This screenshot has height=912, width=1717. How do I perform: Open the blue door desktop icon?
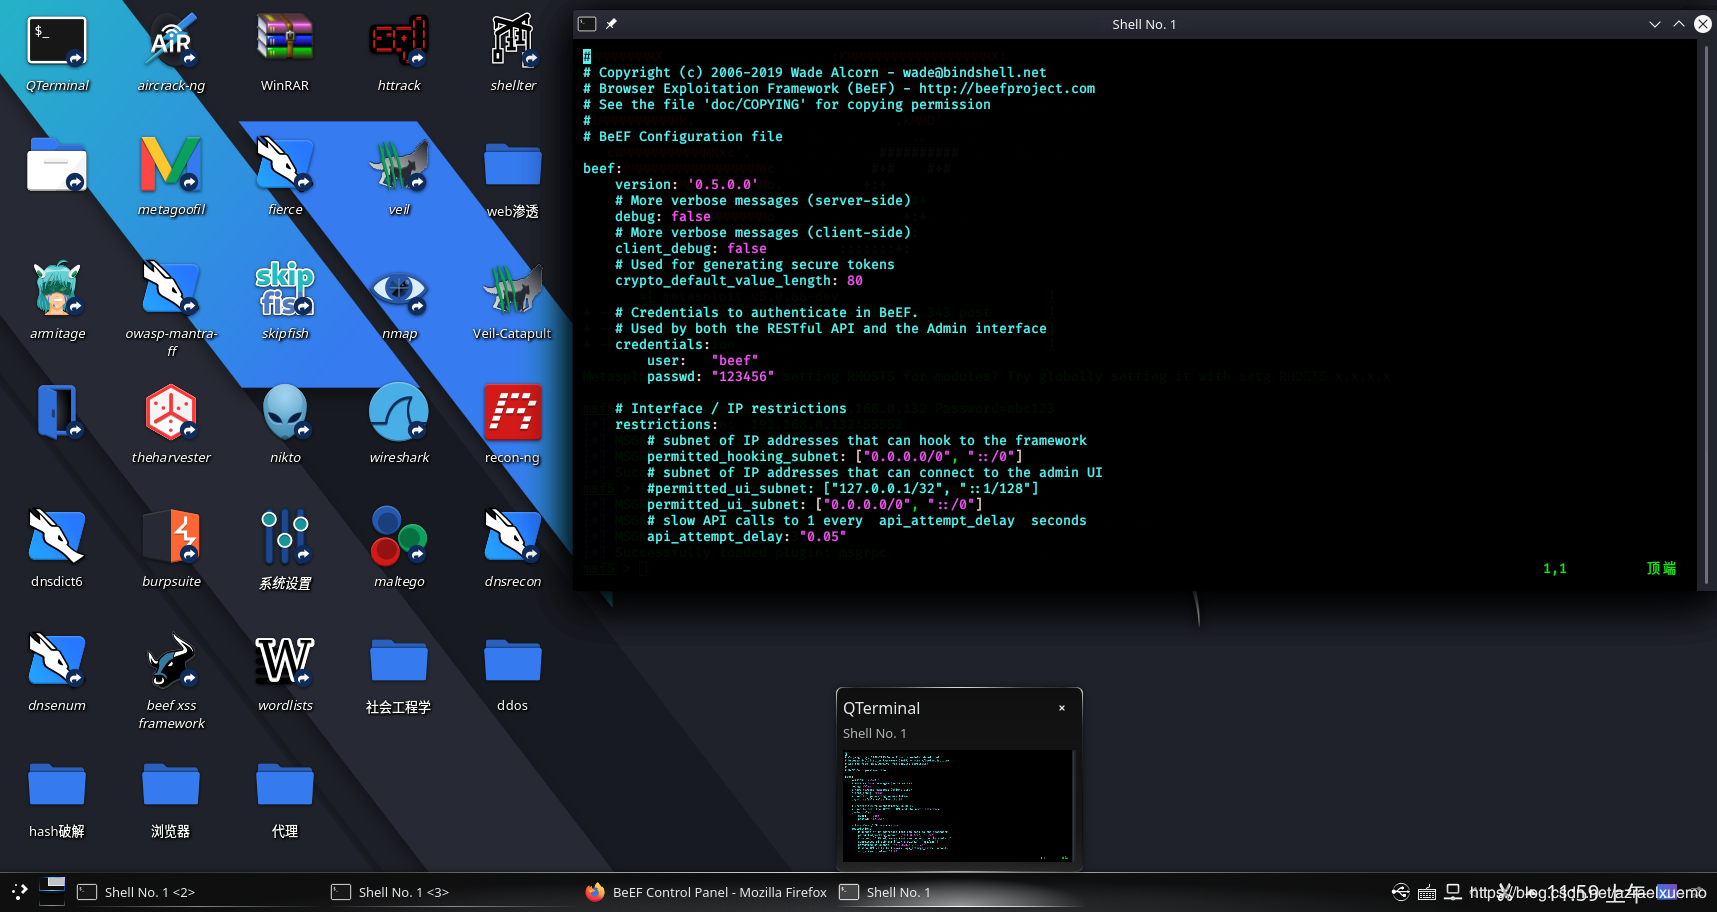[x=57, y=411]
